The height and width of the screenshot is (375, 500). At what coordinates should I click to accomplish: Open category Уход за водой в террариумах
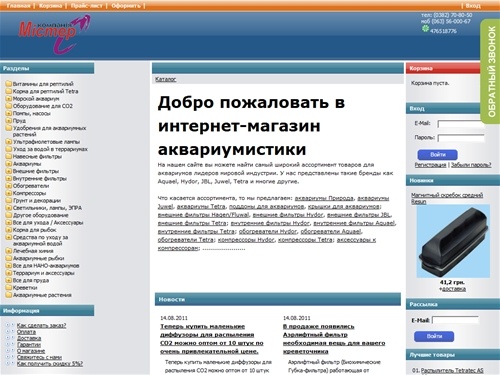point(50,149)
